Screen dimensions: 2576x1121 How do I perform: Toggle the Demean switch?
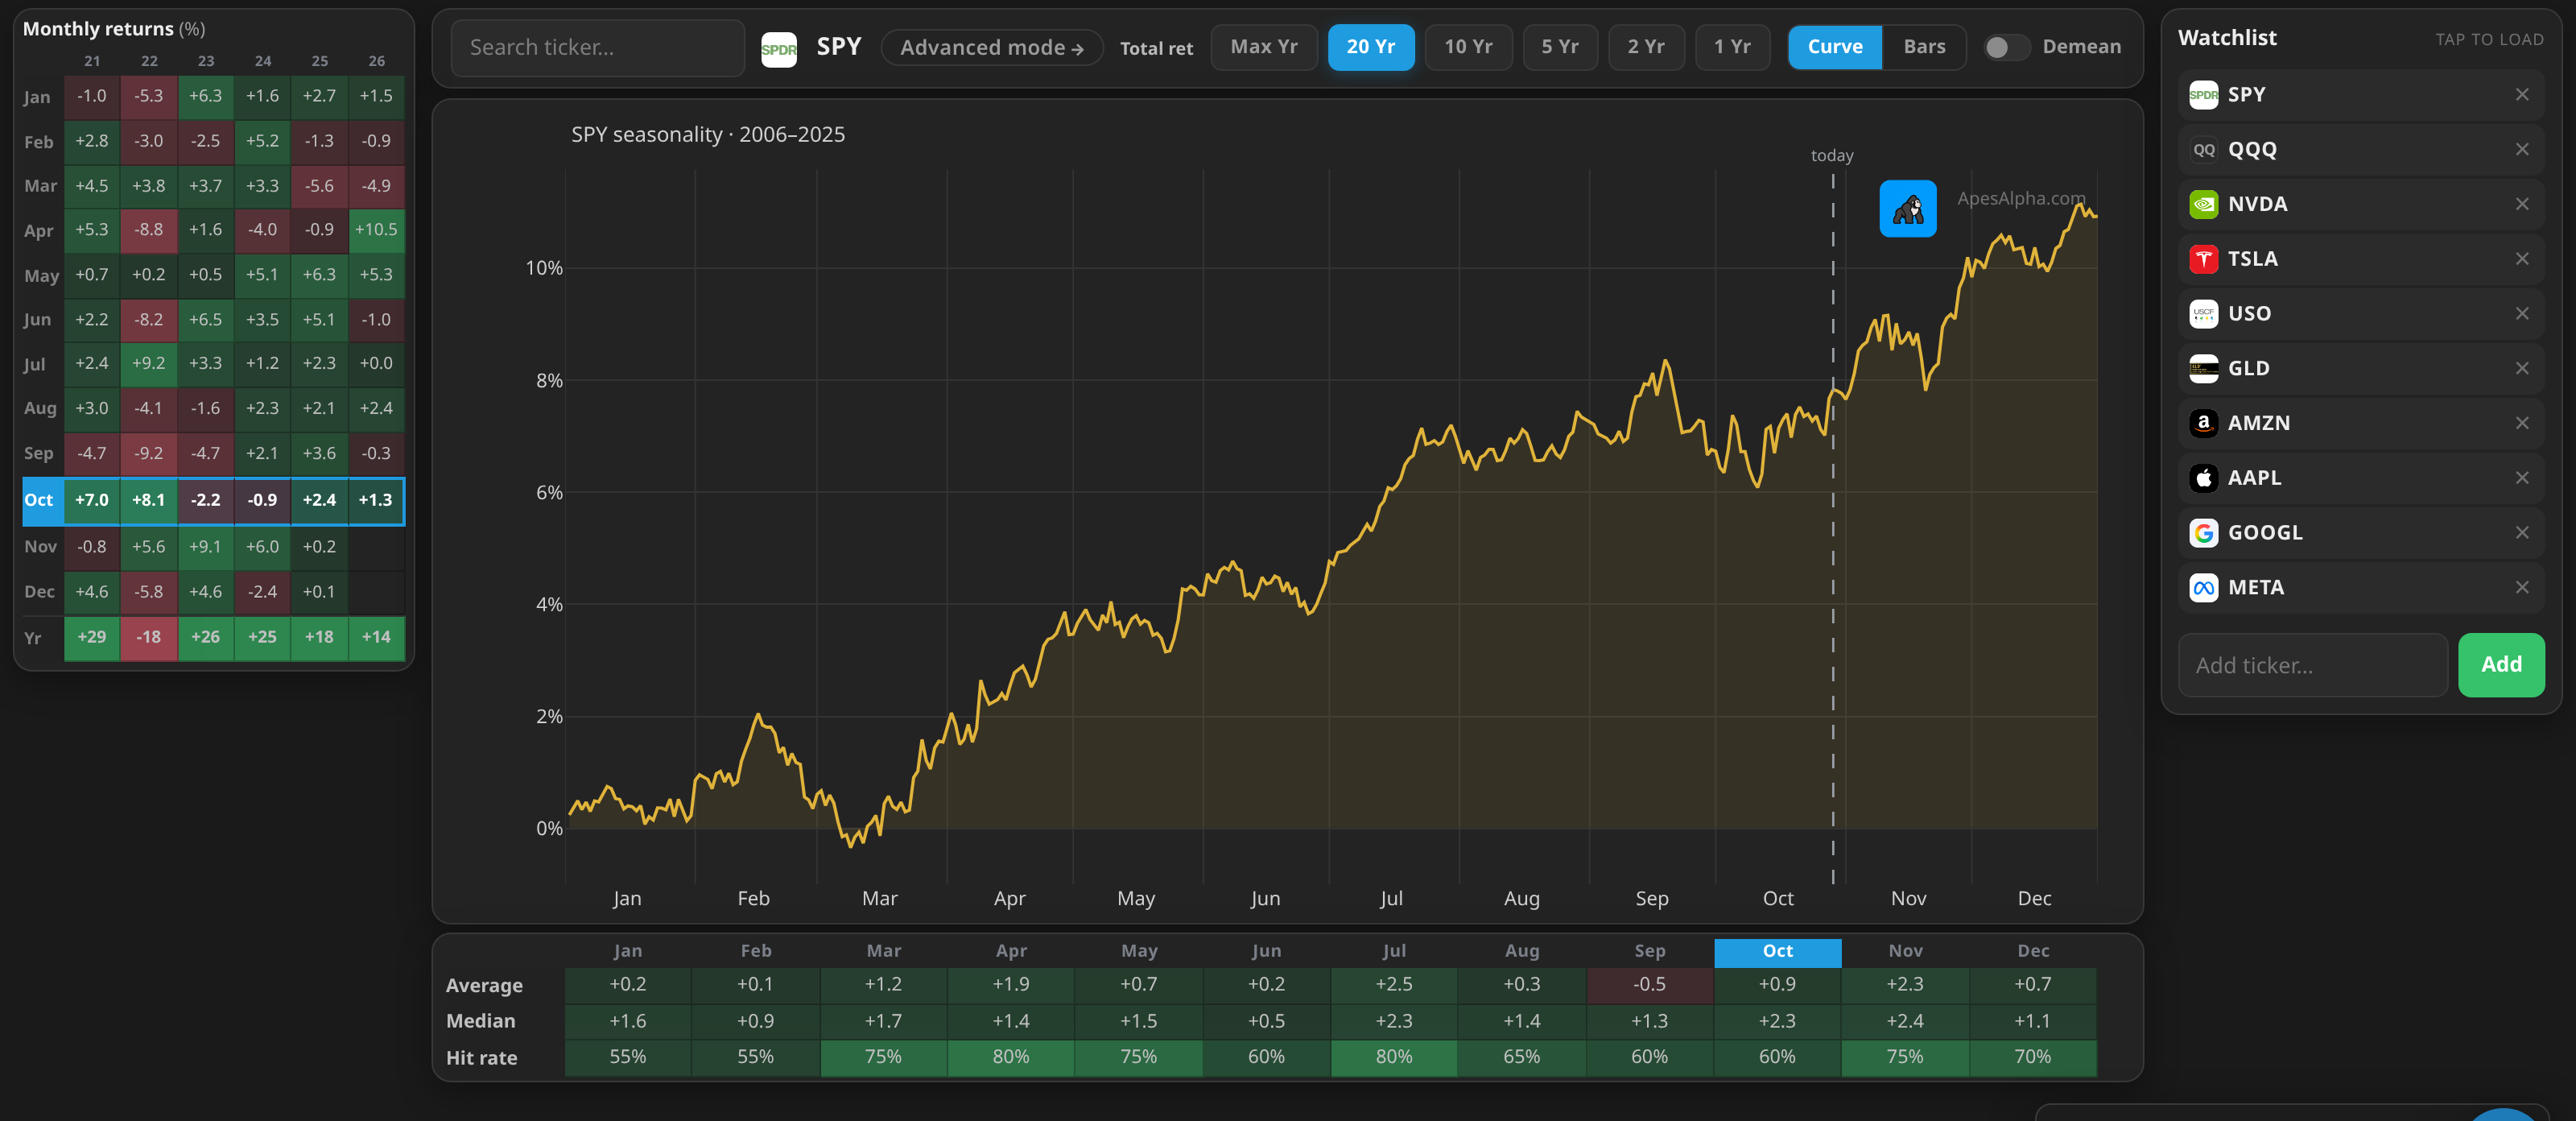tap(2005, 48)
